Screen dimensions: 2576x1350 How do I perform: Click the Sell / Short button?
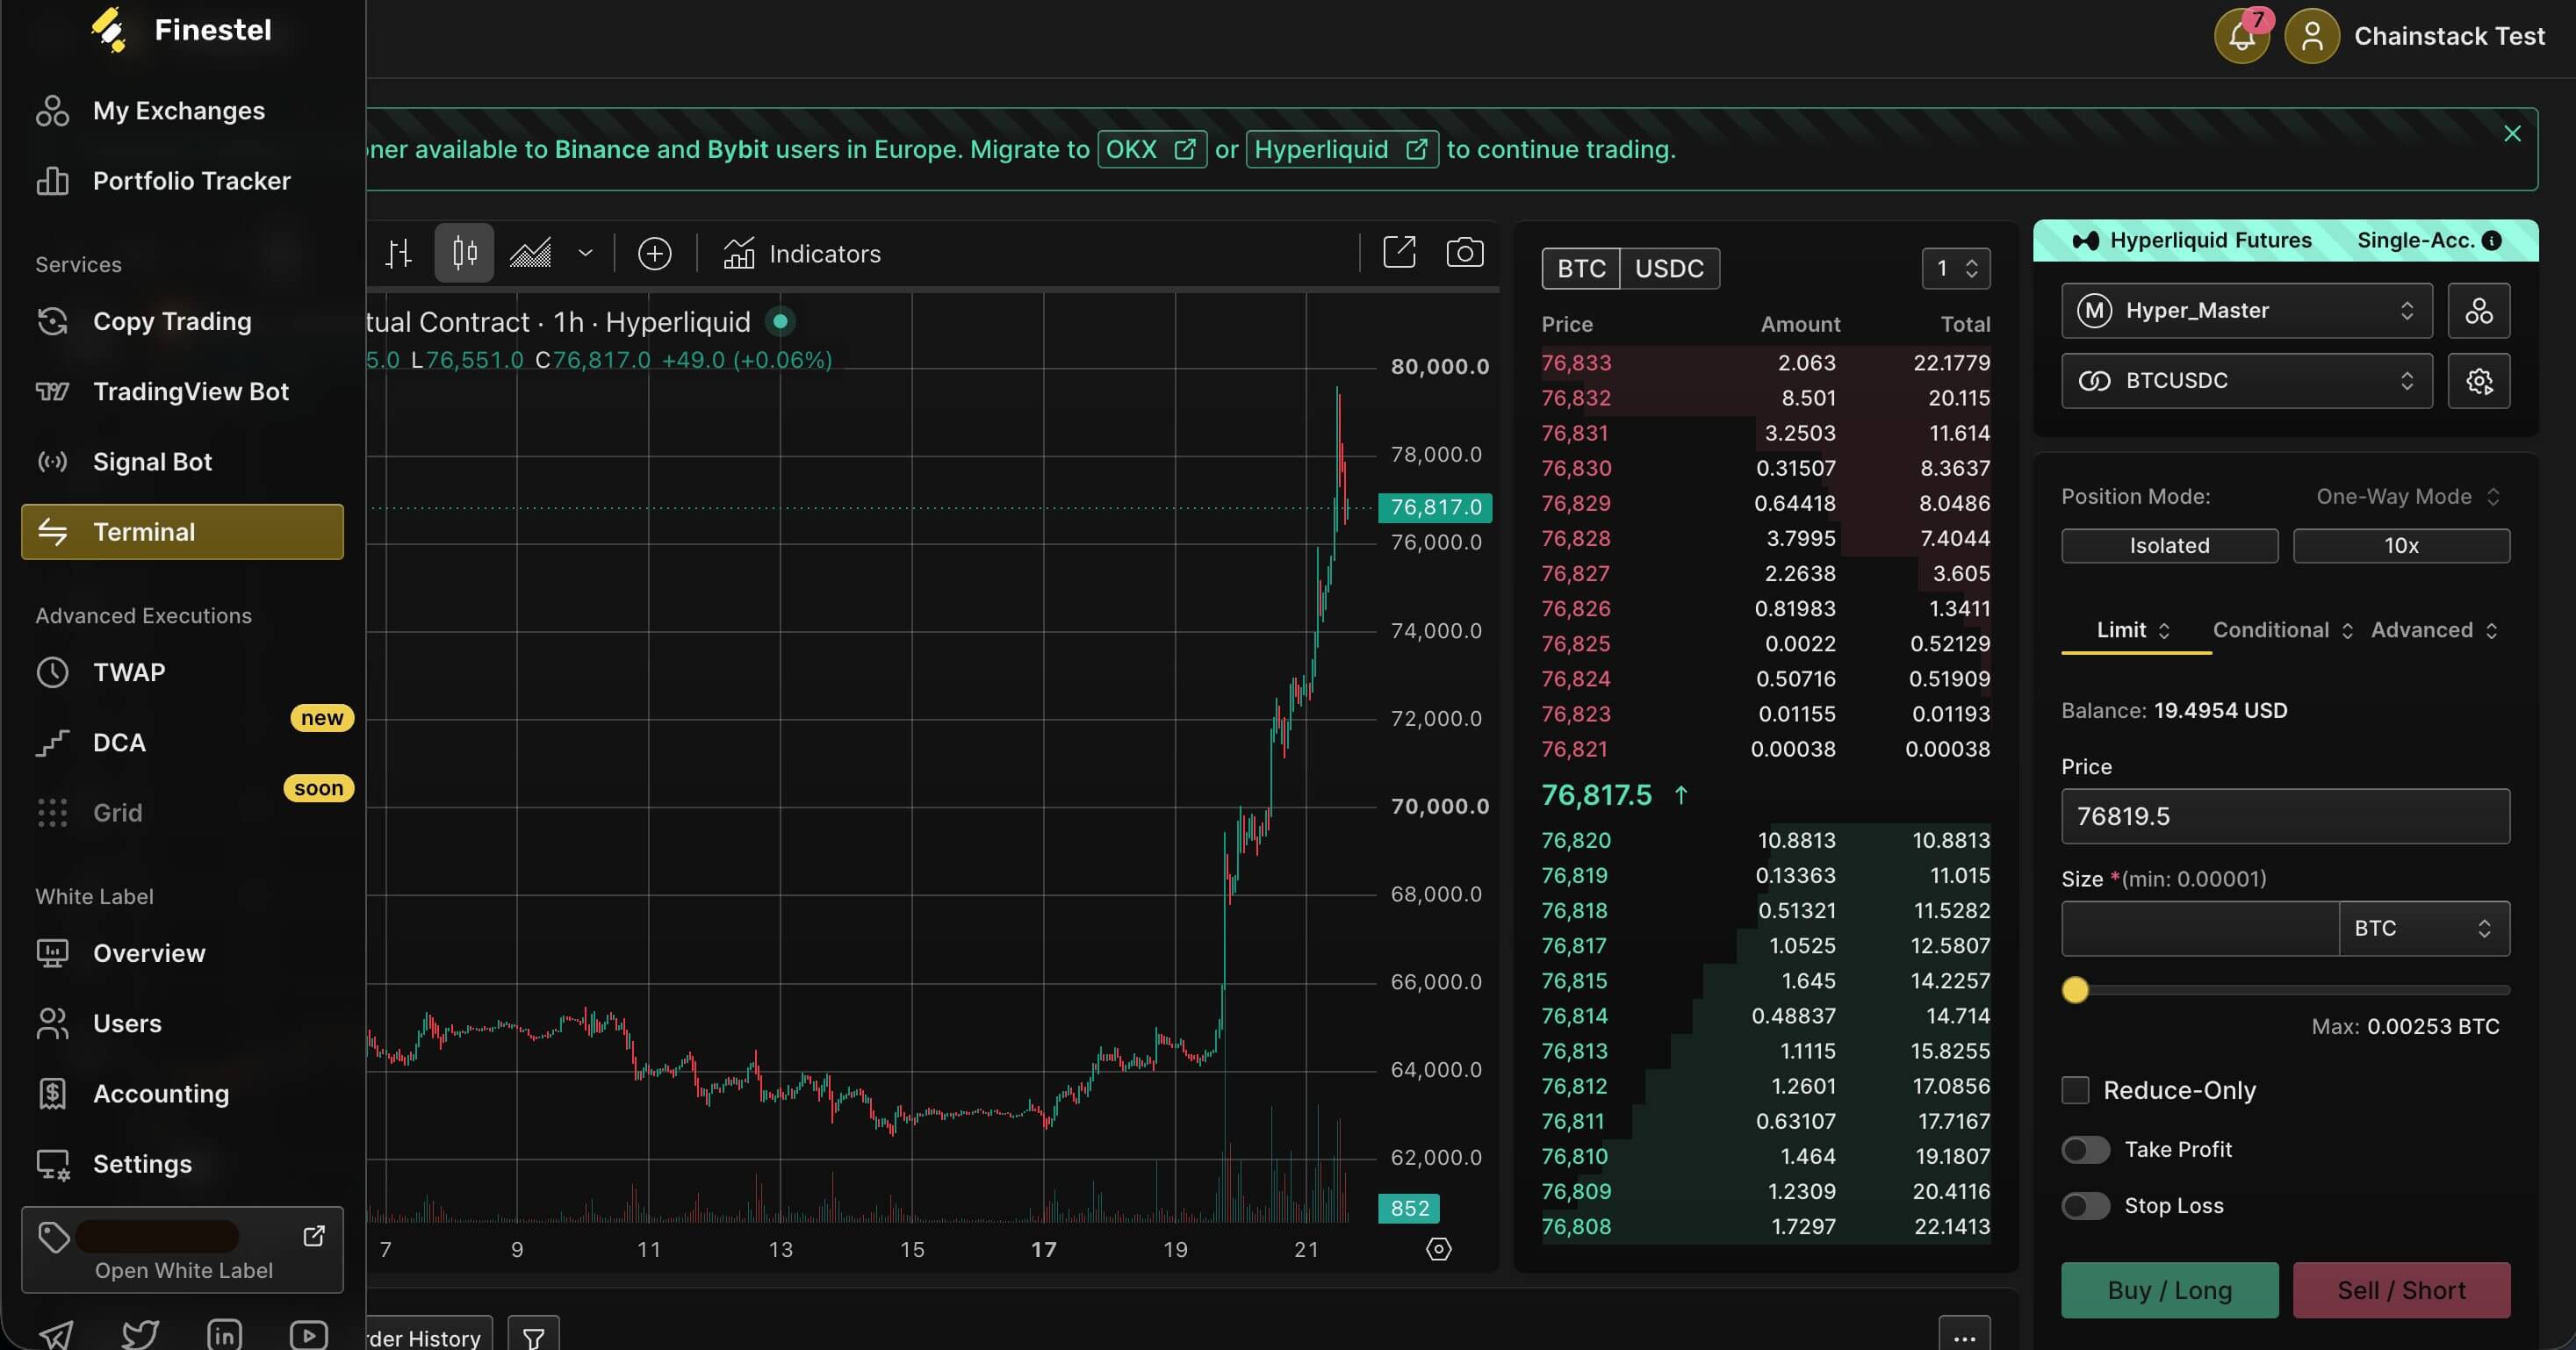(x=2401, y=1290)
